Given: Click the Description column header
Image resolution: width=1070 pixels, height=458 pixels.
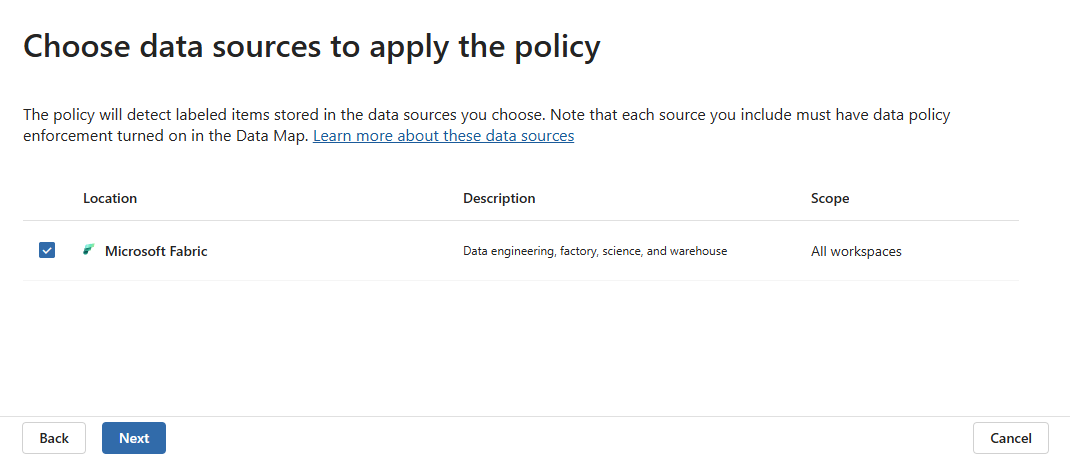Looking at the screenshot, I should pyautogui.click(x=499, y=198).
